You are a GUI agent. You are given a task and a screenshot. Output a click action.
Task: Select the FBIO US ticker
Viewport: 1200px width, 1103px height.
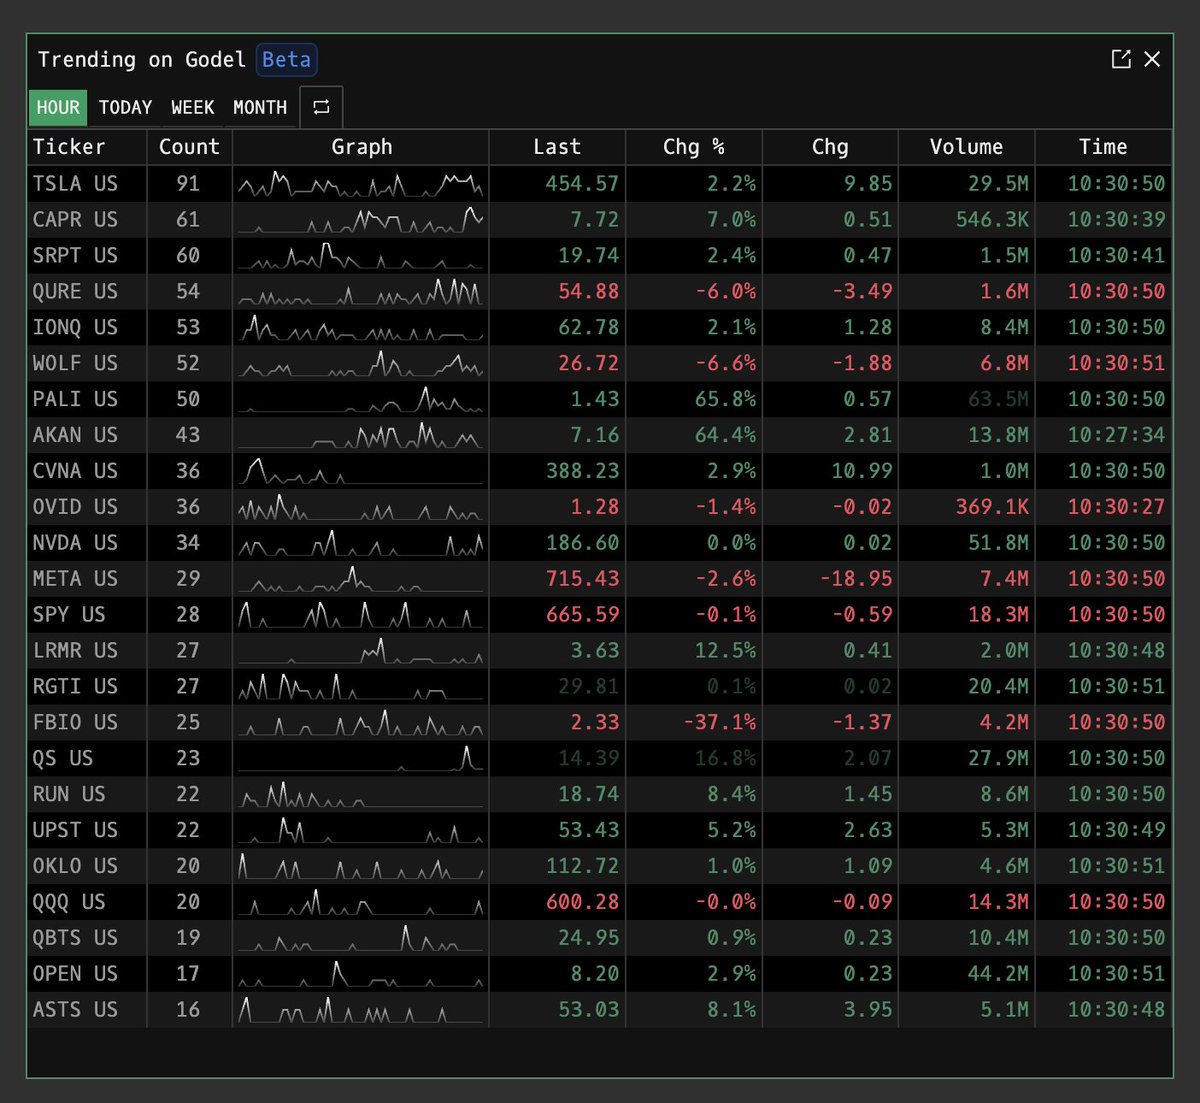(75, 722)
